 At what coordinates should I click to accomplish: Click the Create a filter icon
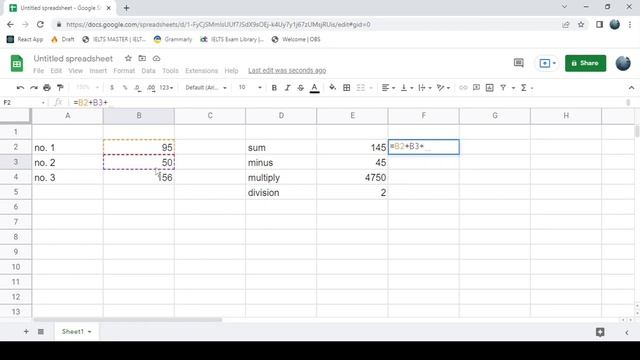503,88
